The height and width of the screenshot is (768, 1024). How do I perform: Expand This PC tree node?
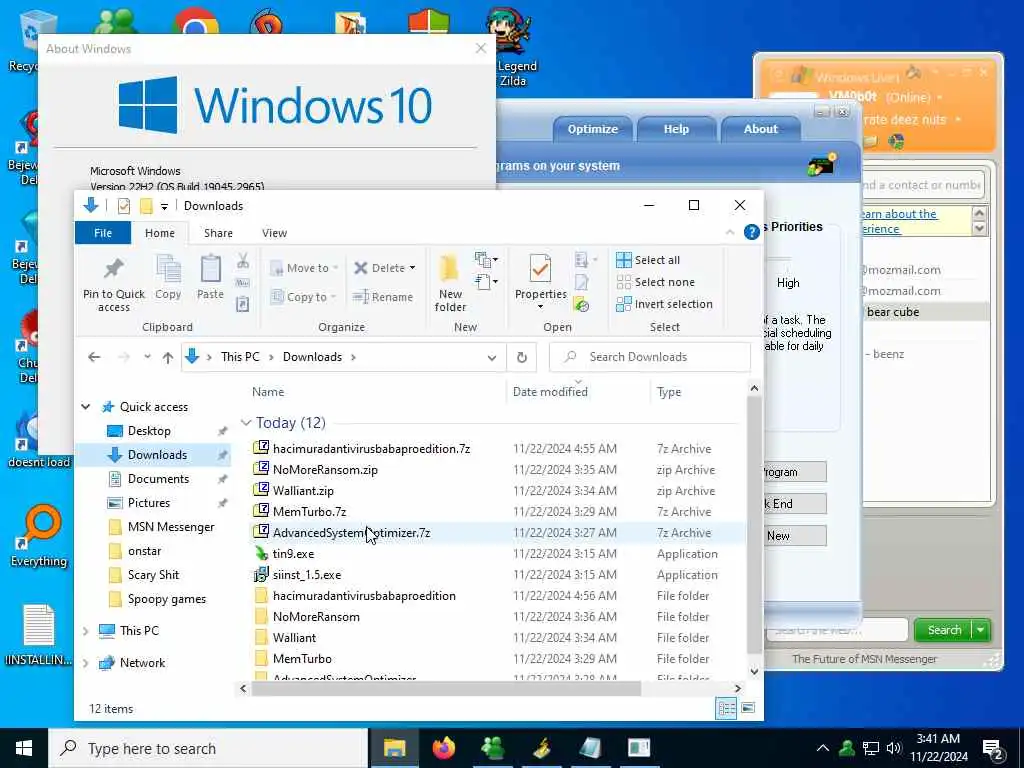(x=86, y=631)
